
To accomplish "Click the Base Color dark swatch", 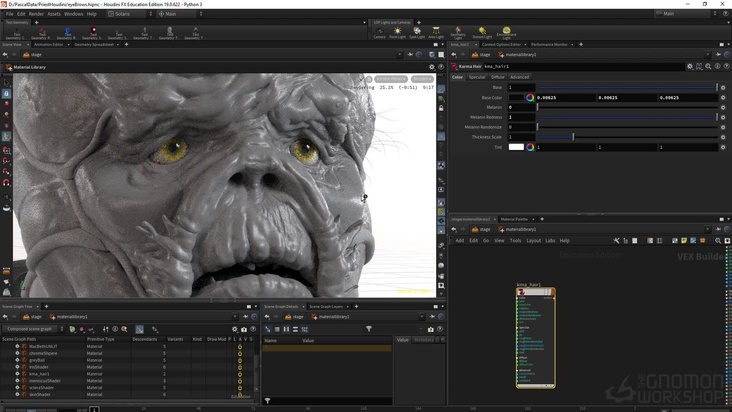I will coord(516,98).
